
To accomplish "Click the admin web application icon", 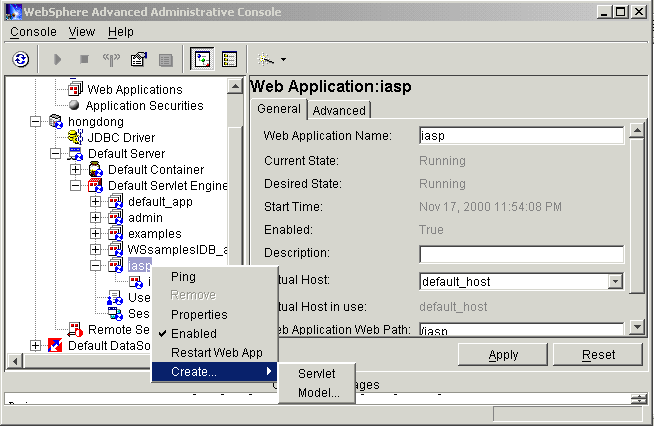I will pyautogui.click(x=116, y=217).
